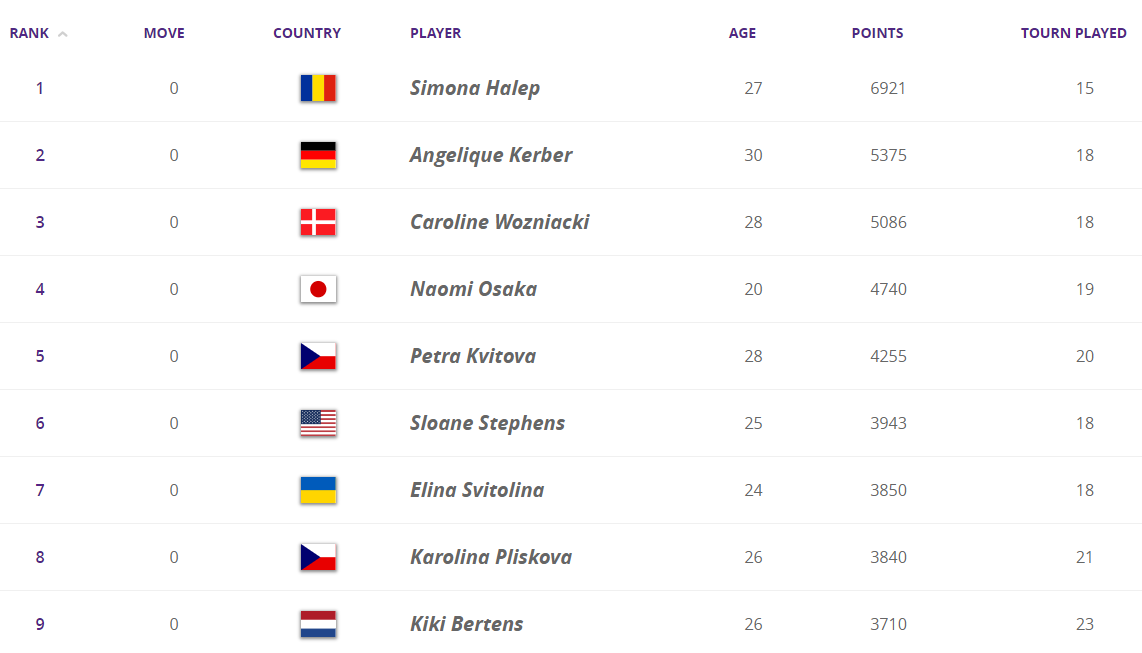This screenshot has height=653, width=1142.
Task: Open Caroline Wozniacki's player profile
Action: coord(499,222)
